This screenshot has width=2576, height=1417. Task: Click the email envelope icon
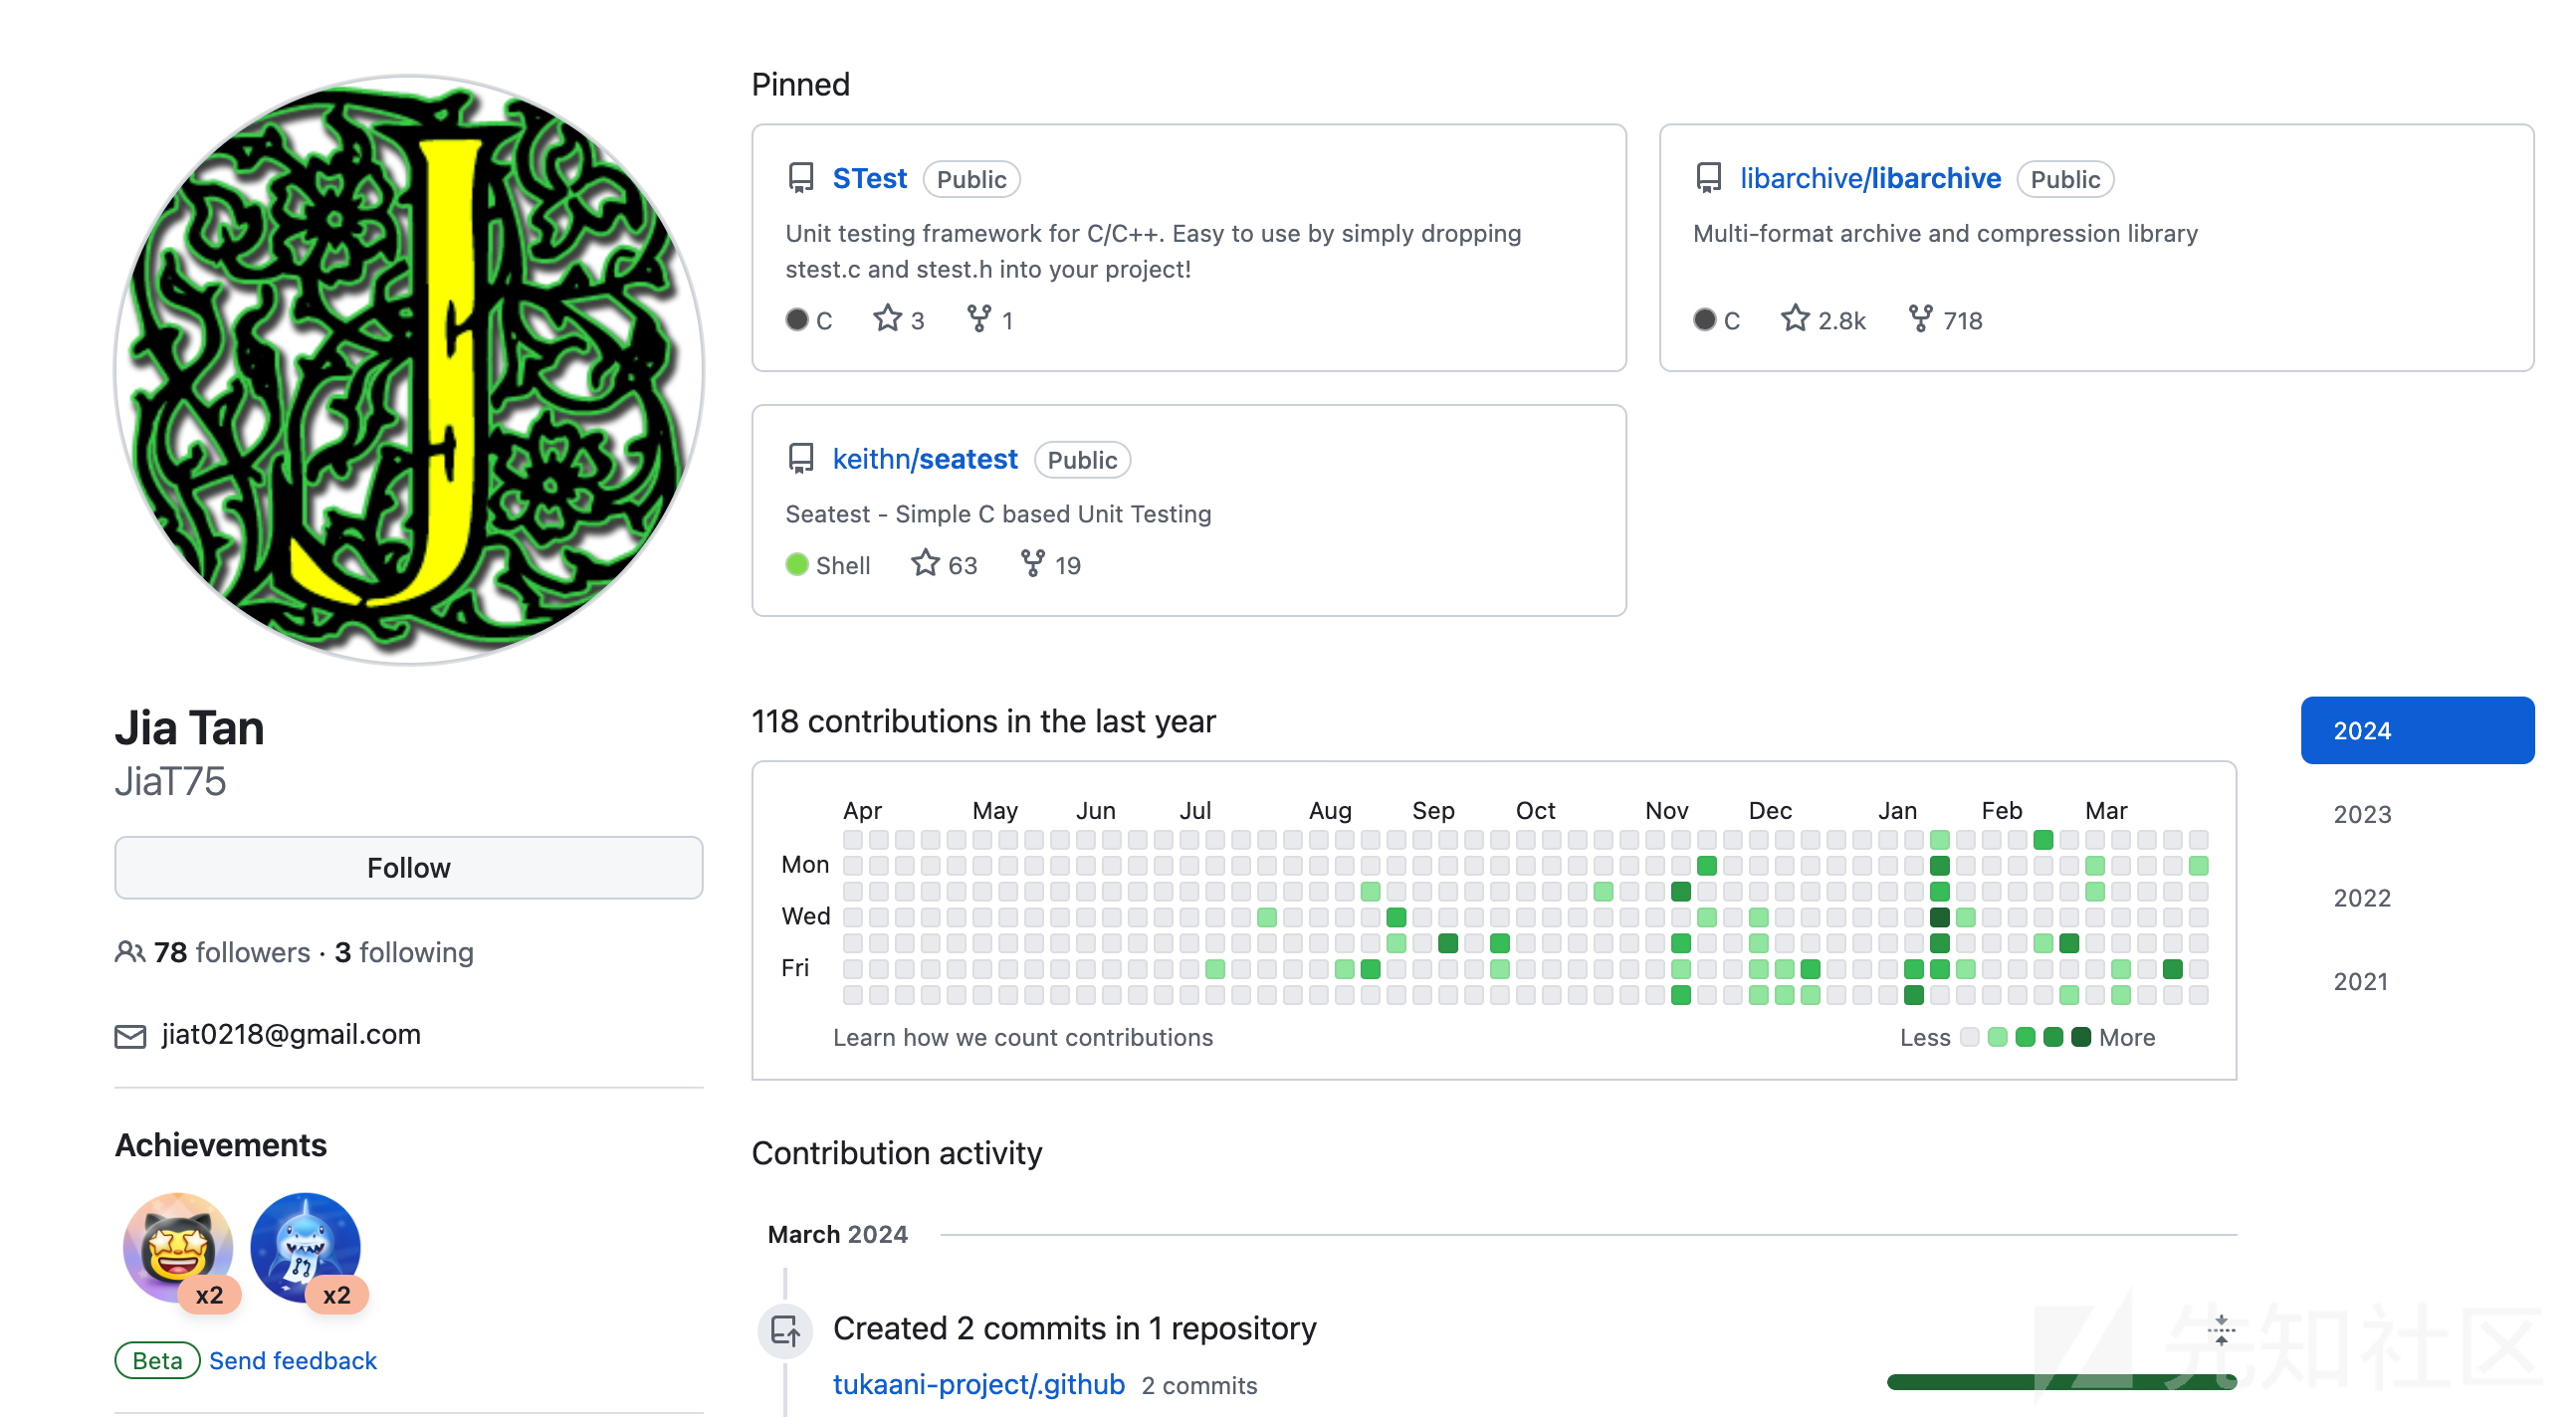130,1036
